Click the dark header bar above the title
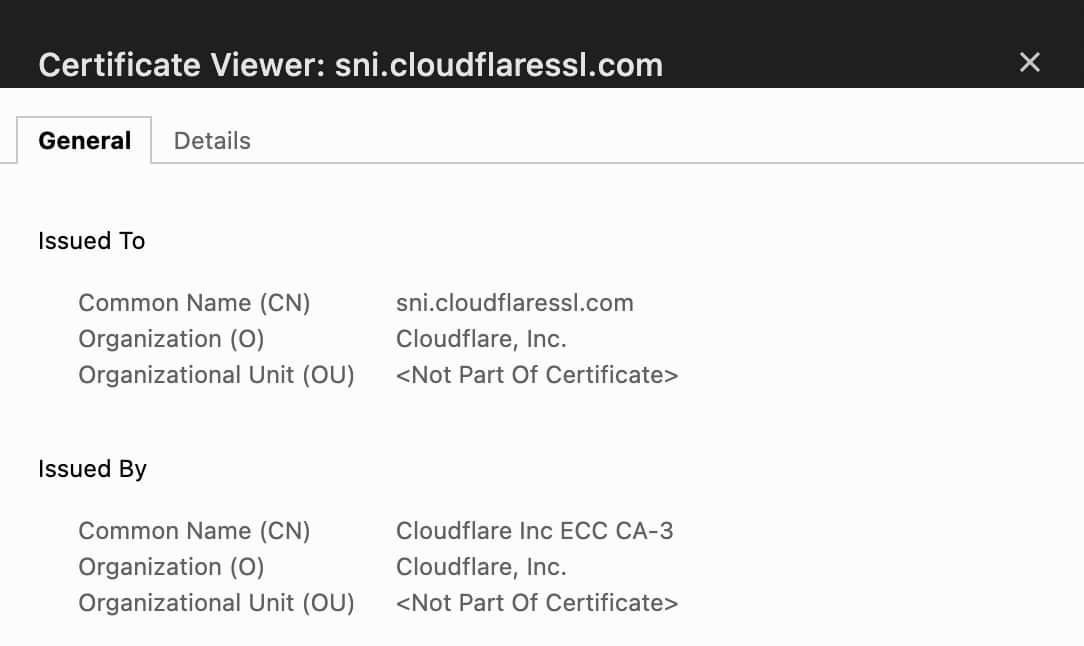 (x=540, y=18)
